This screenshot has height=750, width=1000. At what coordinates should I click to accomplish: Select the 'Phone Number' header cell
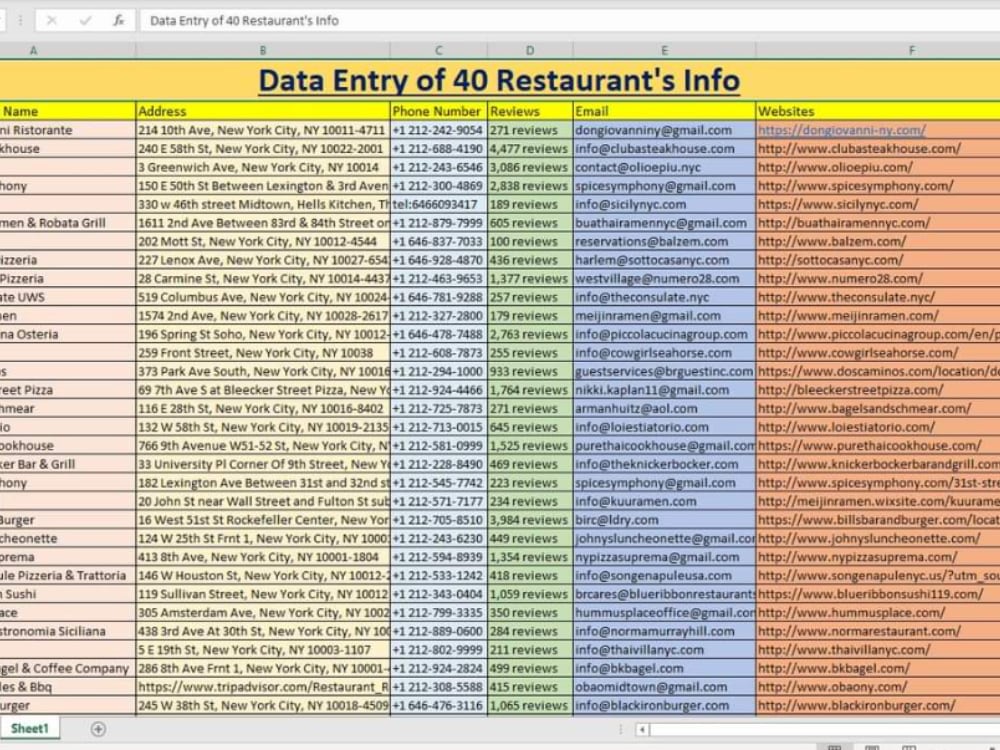(438, 111)
